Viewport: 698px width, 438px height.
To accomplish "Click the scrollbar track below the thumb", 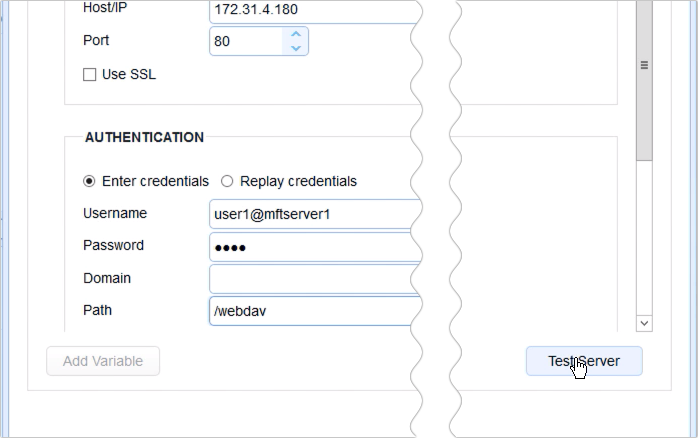I will (644, 240).
